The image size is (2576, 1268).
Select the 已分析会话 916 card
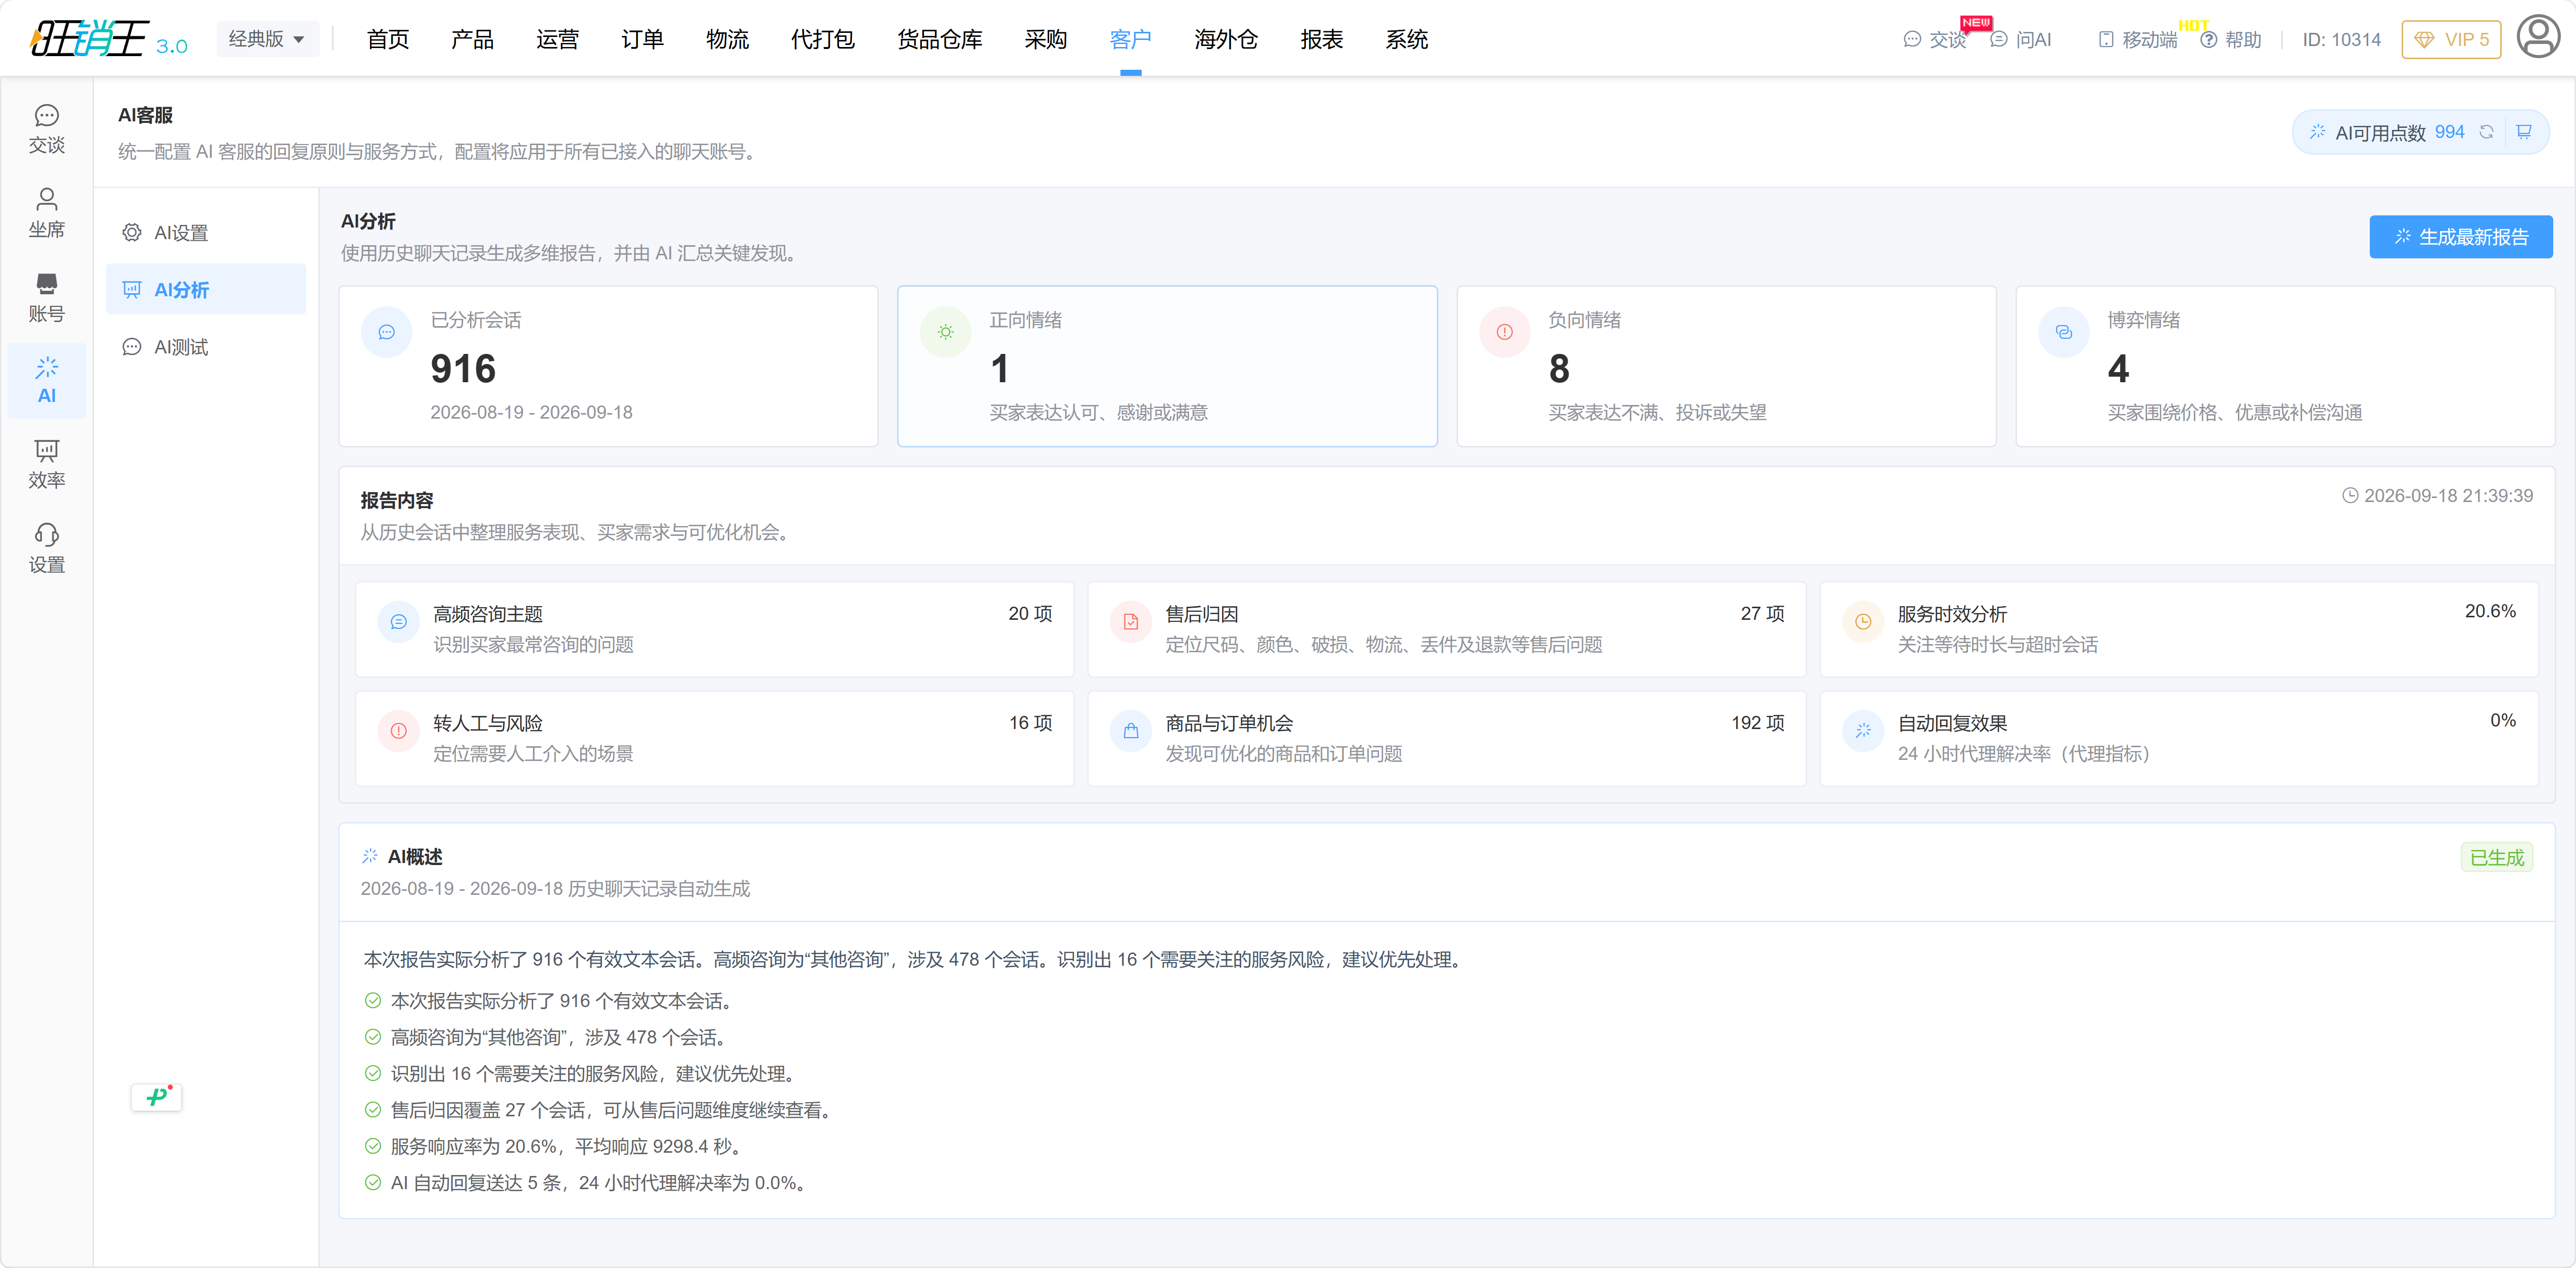tap(608, 366)
